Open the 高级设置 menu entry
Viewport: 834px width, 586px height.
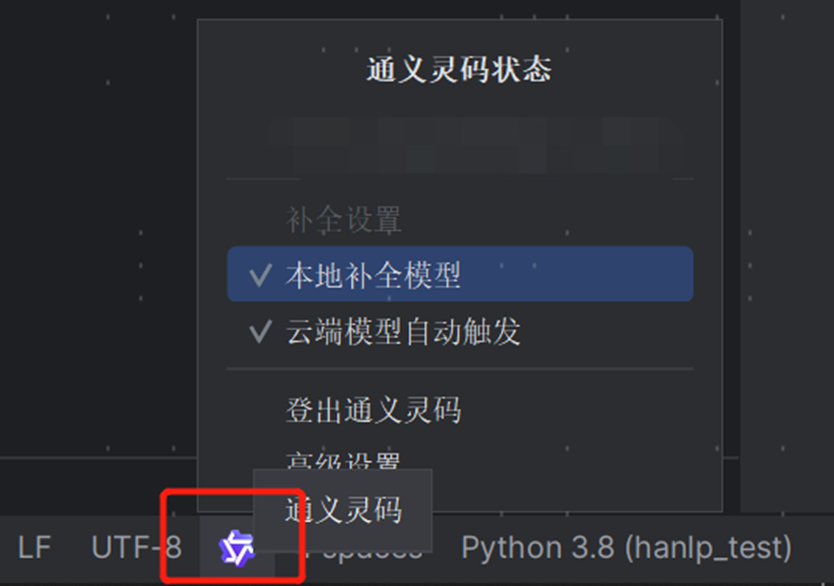[x=343, y=461]
